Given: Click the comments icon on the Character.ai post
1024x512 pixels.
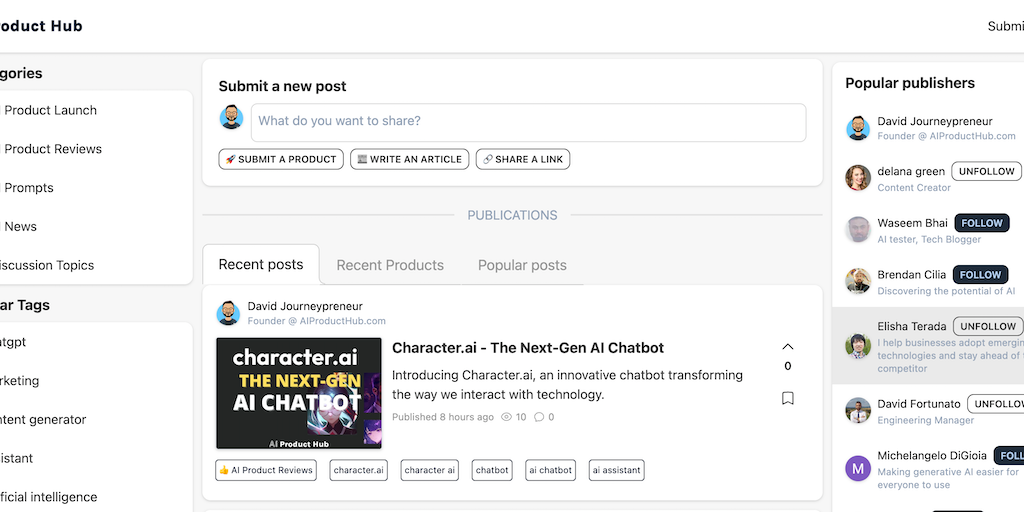Looking at the screenshot, I should click(540, 417).
